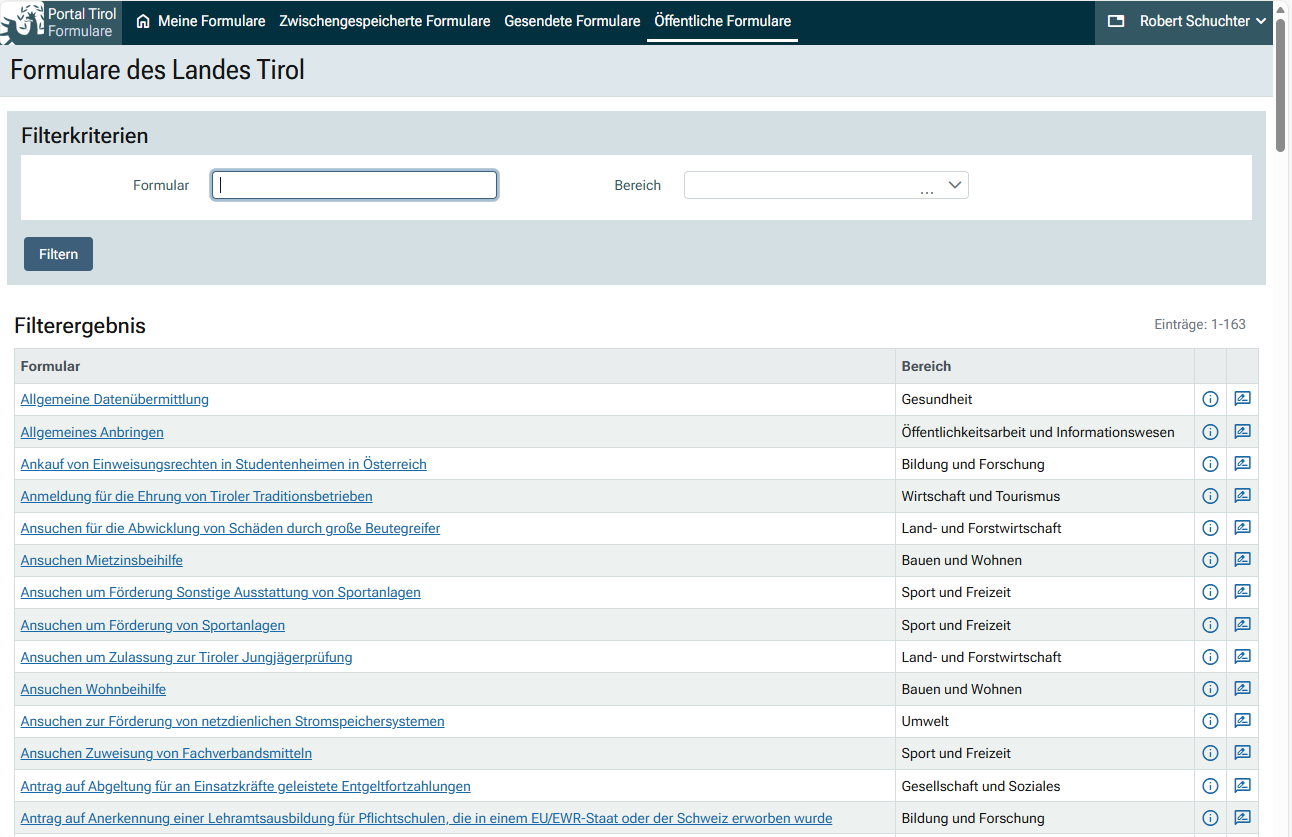The width and height of the screenshot is (1292, 837).
Task: Expand the Bereich dropdown filter
Action: point(826,185)
